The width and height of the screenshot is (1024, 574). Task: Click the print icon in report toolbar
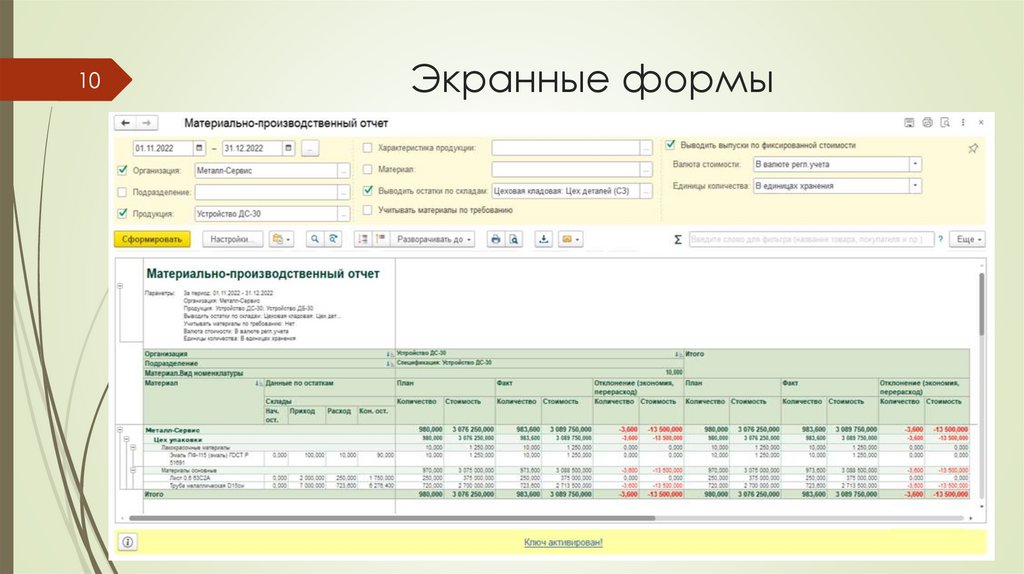pos(496,239)
